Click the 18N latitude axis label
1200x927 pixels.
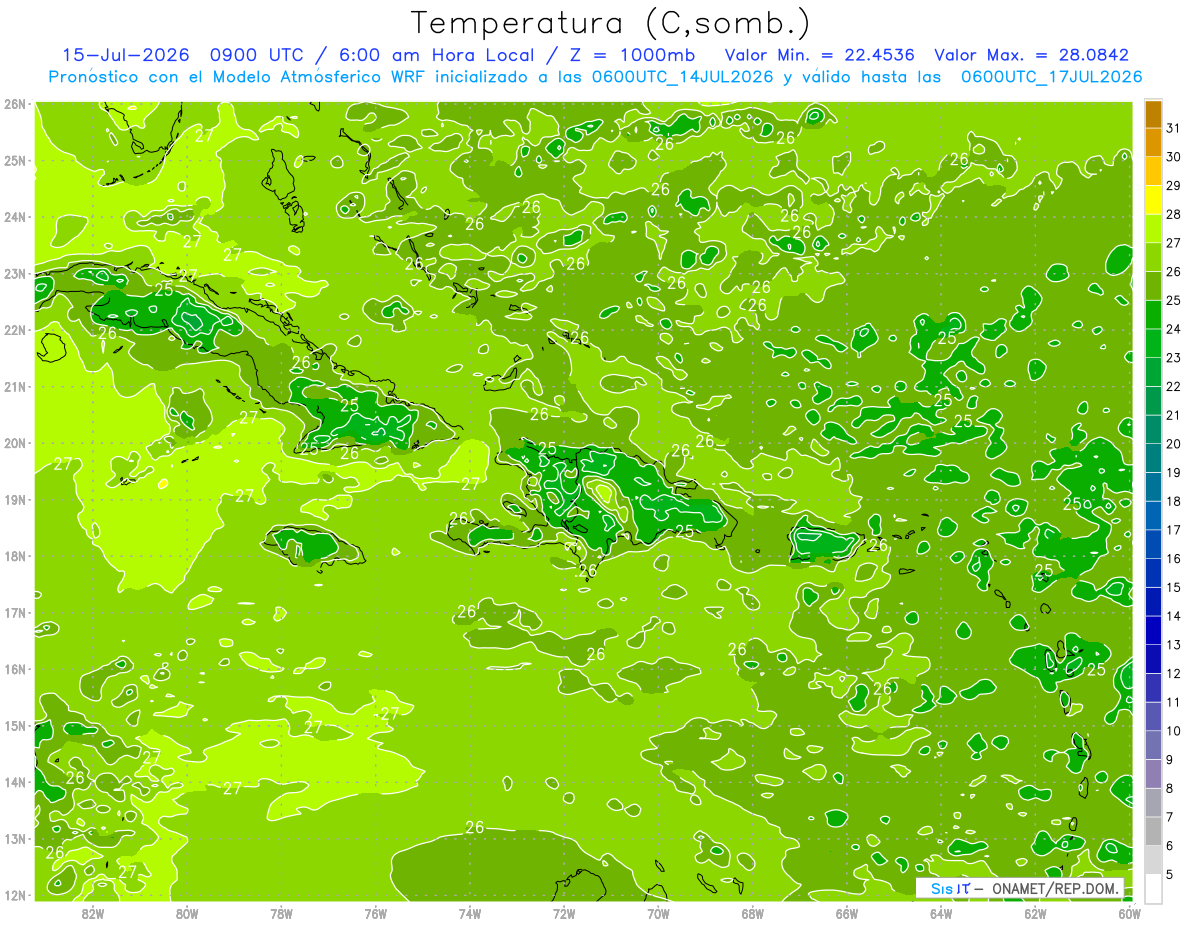(14, 556)
